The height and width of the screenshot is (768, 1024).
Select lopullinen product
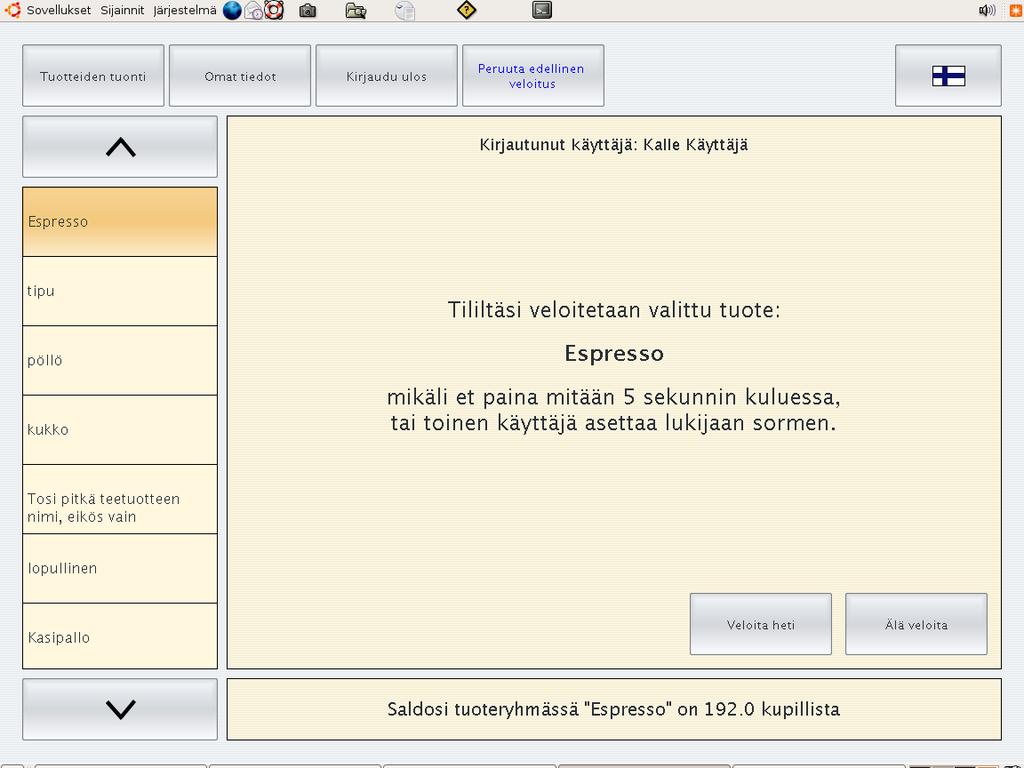120,569
